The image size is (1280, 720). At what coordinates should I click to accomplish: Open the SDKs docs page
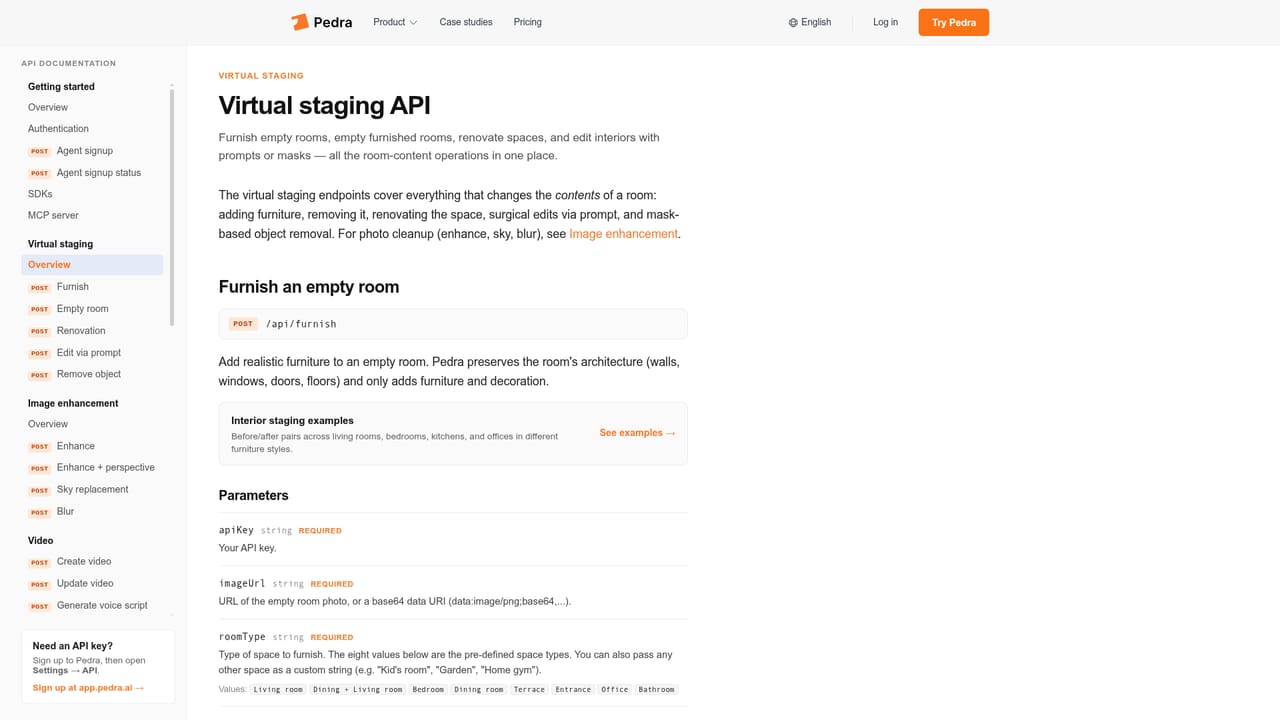[x=40, y=194]
